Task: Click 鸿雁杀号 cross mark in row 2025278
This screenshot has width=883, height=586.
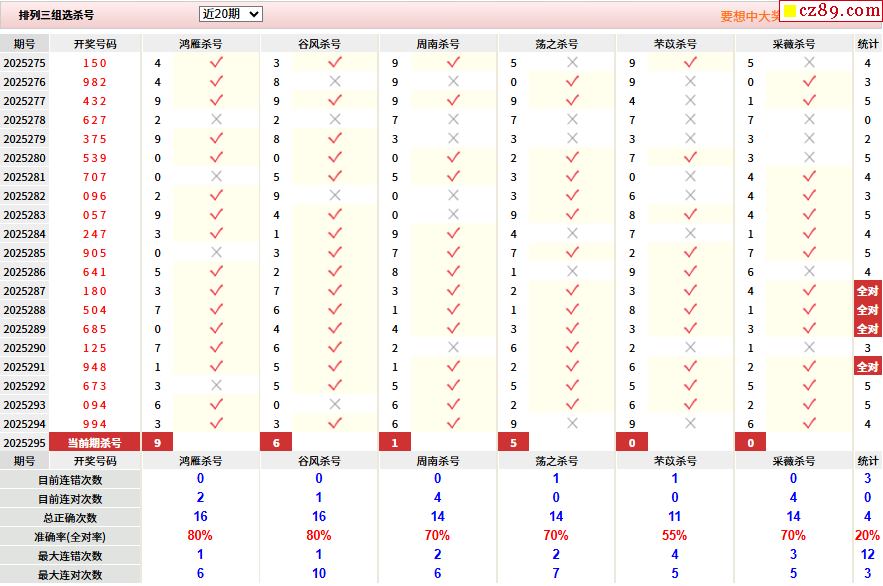Action: [216, 119]
